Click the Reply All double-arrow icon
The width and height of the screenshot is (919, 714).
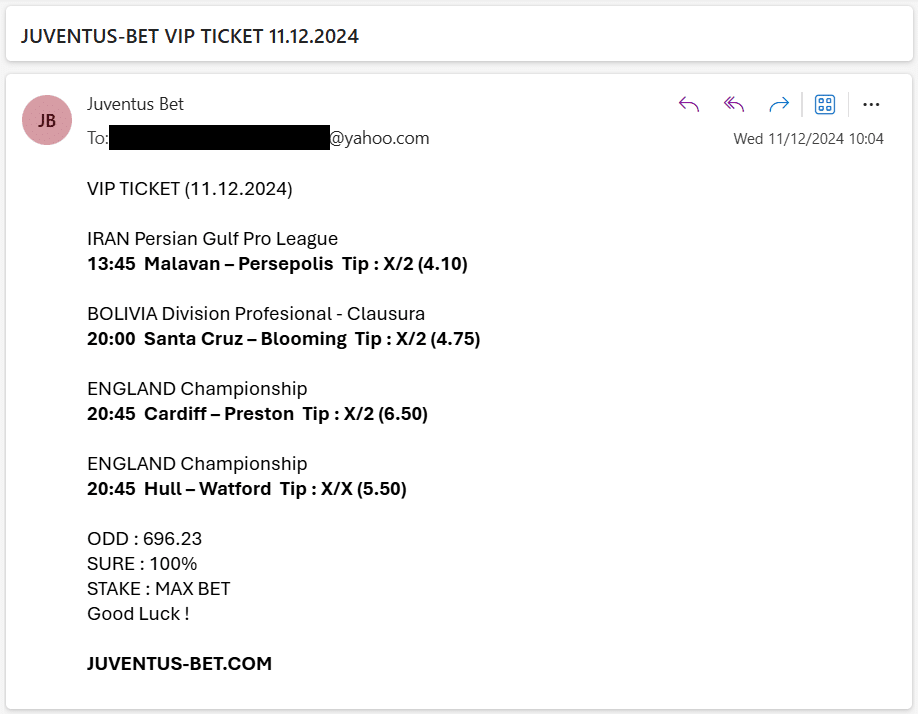tap(734, 105)
